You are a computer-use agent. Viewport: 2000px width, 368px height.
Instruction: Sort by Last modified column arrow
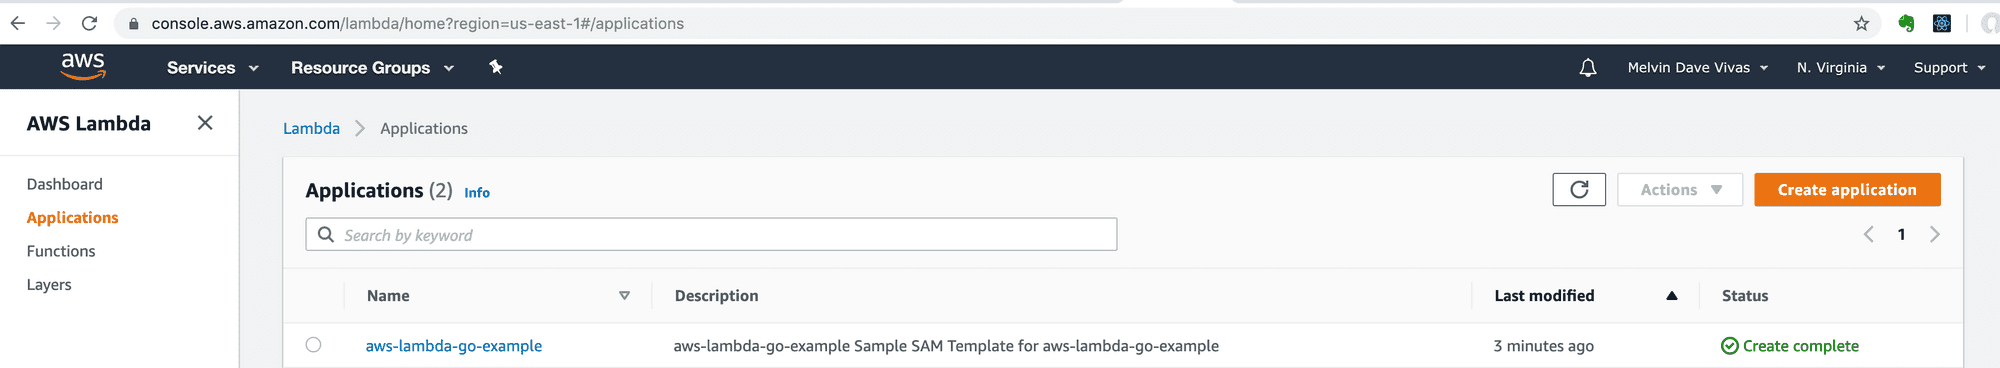click(1671, 296)
